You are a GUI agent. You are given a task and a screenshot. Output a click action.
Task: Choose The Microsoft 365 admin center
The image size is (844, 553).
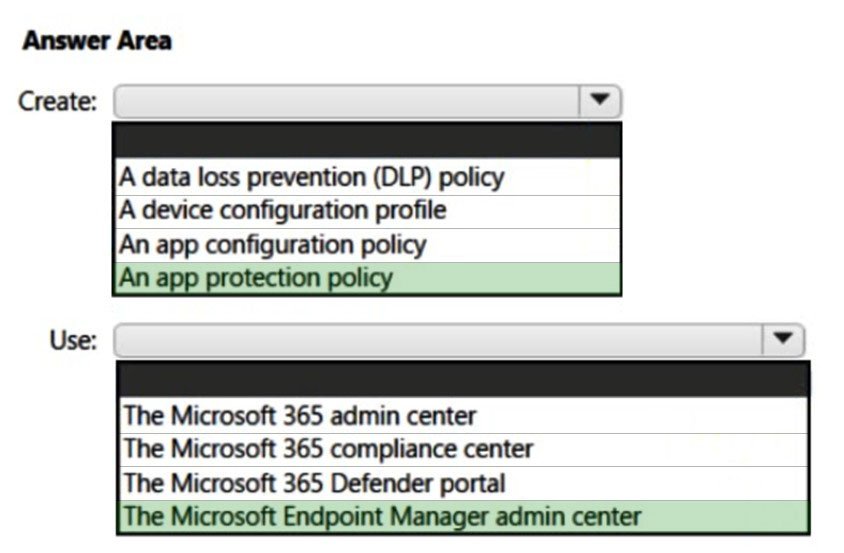(x=463, y=416)
